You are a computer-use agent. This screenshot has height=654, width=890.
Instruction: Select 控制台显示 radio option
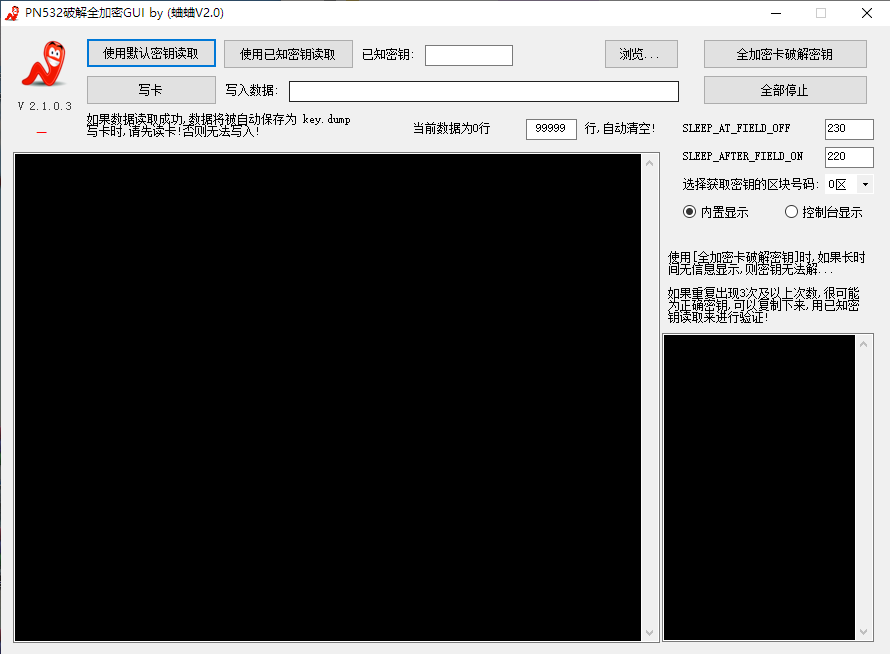pyautogui.click(x=824, y=212)
